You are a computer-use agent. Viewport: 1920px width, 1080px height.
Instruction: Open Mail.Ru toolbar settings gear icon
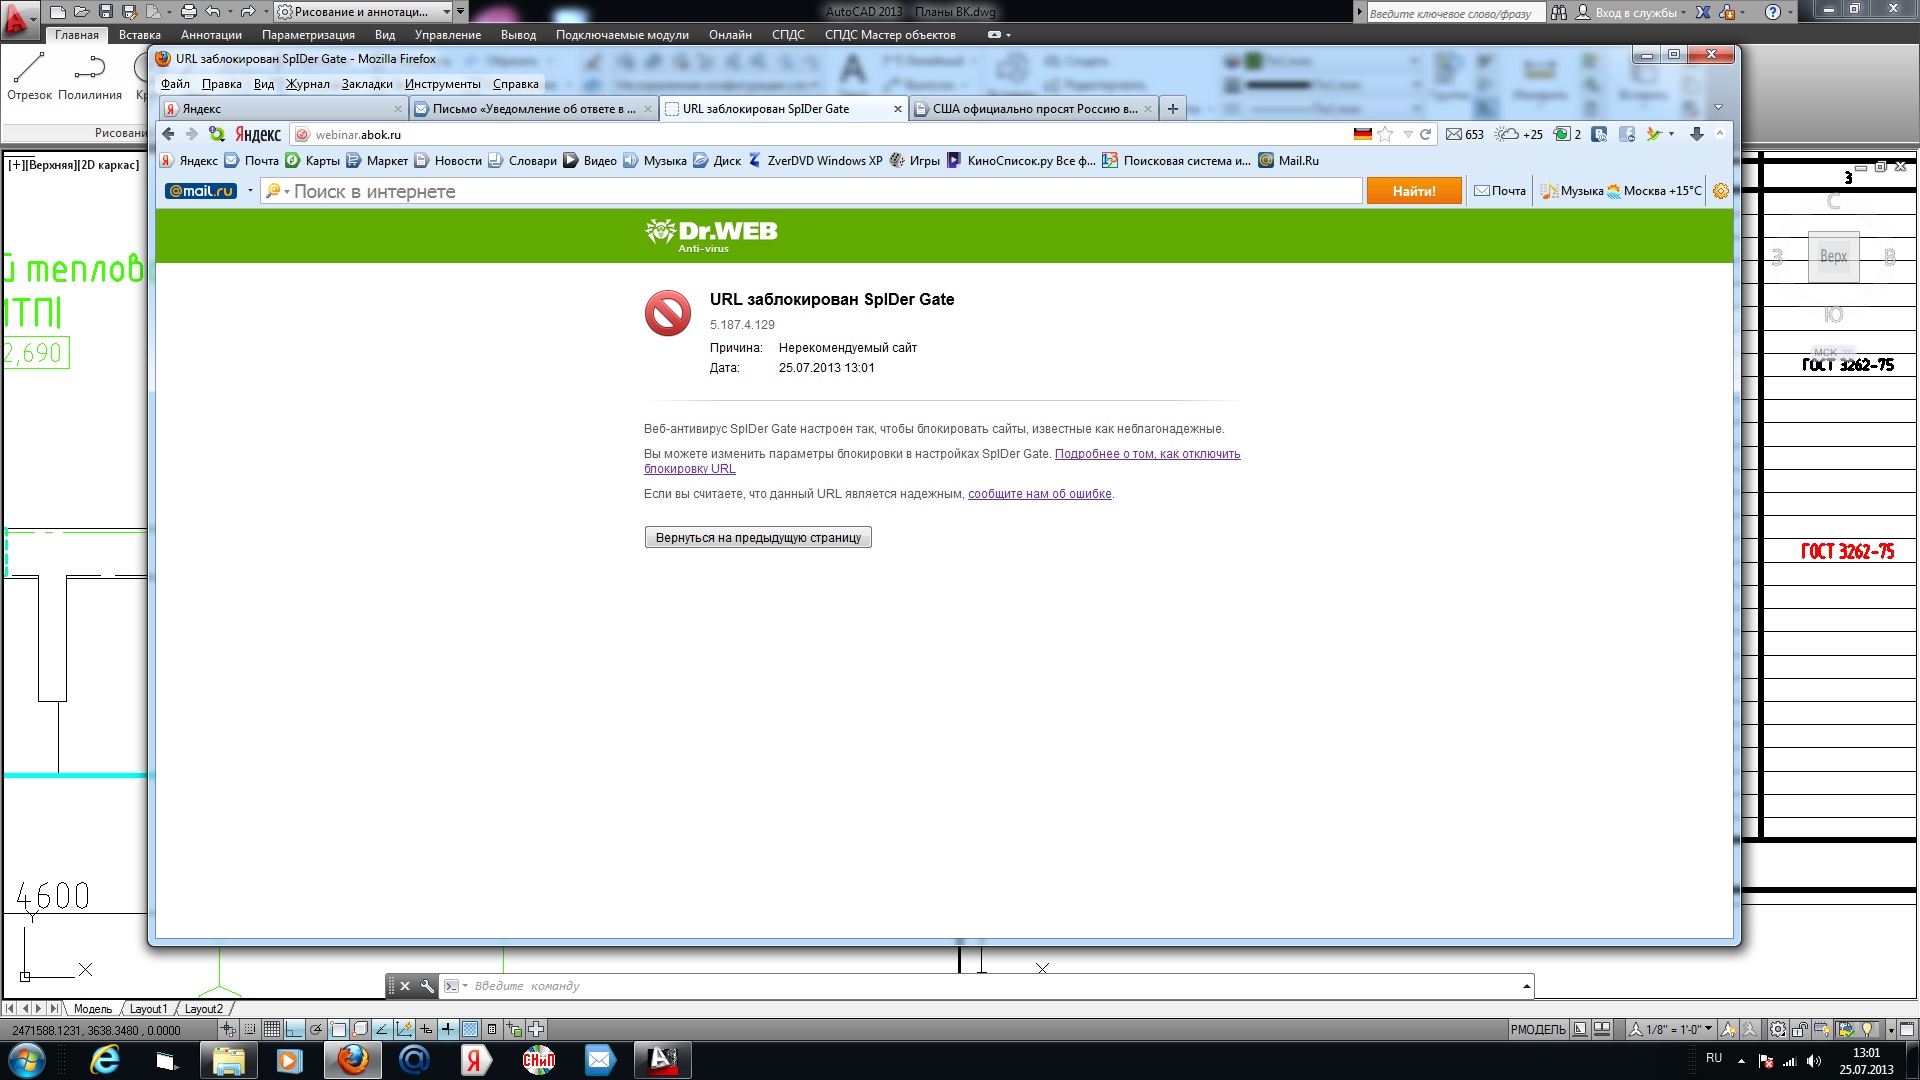coord(1720,191)
